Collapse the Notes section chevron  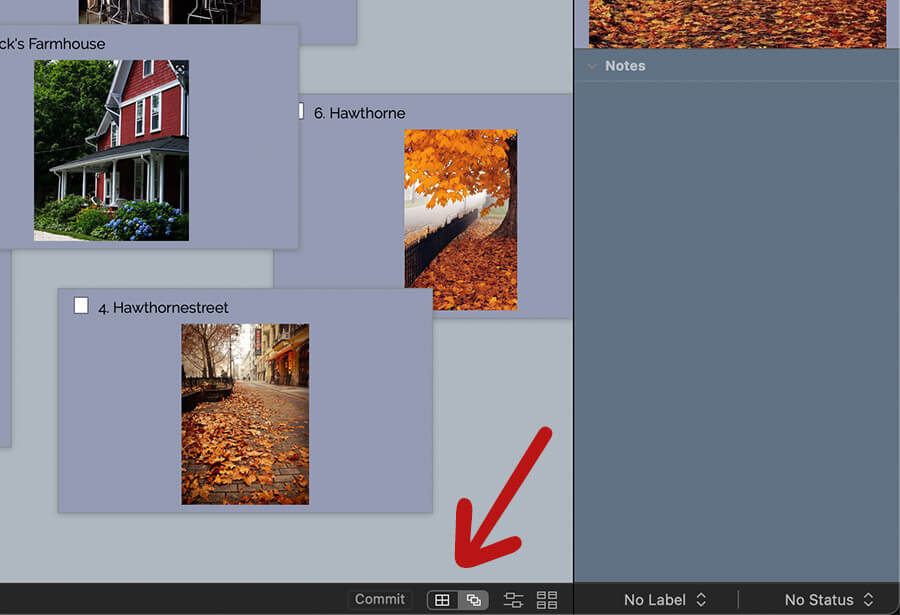592,66
